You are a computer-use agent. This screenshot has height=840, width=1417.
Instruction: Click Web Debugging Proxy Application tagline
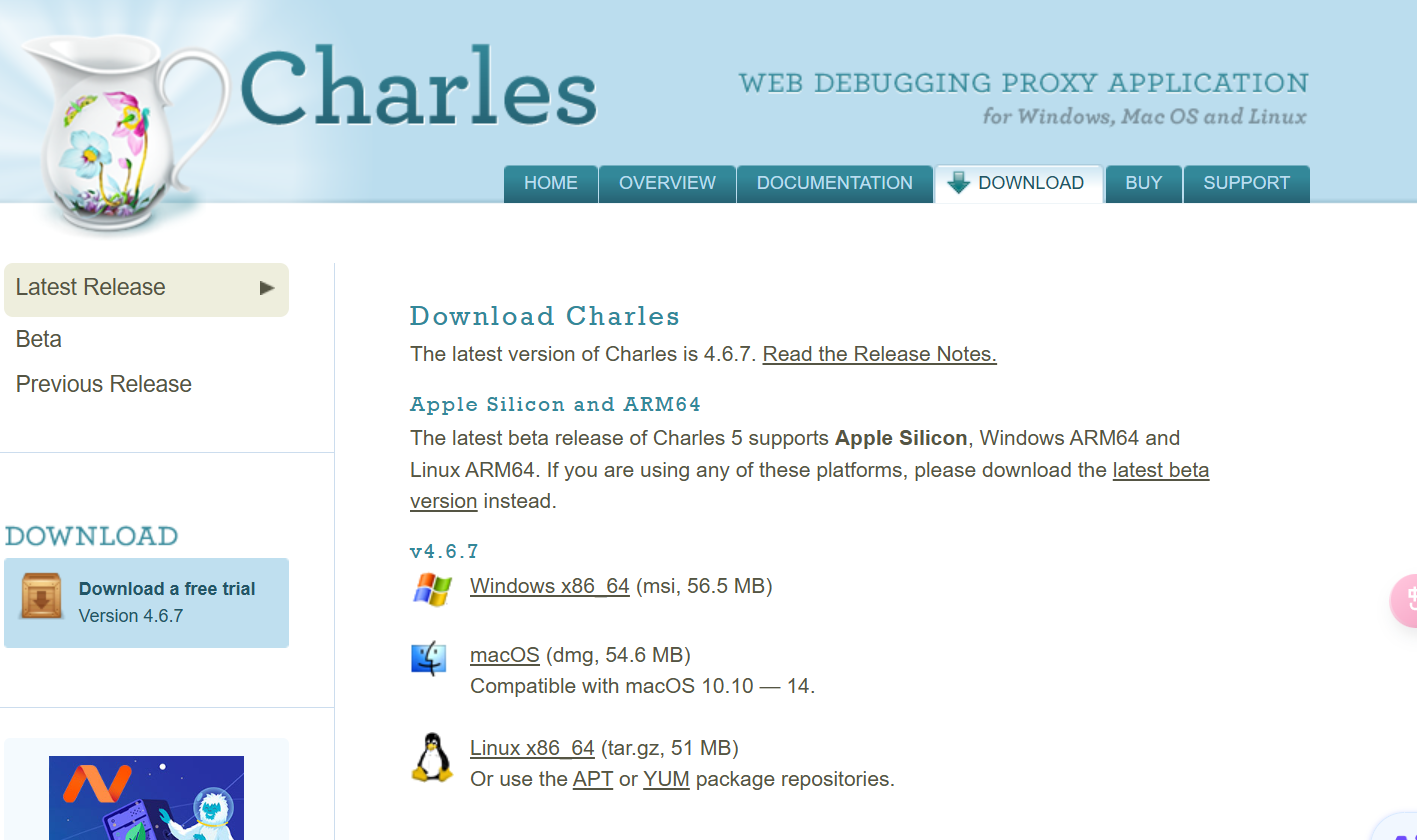1024,83
